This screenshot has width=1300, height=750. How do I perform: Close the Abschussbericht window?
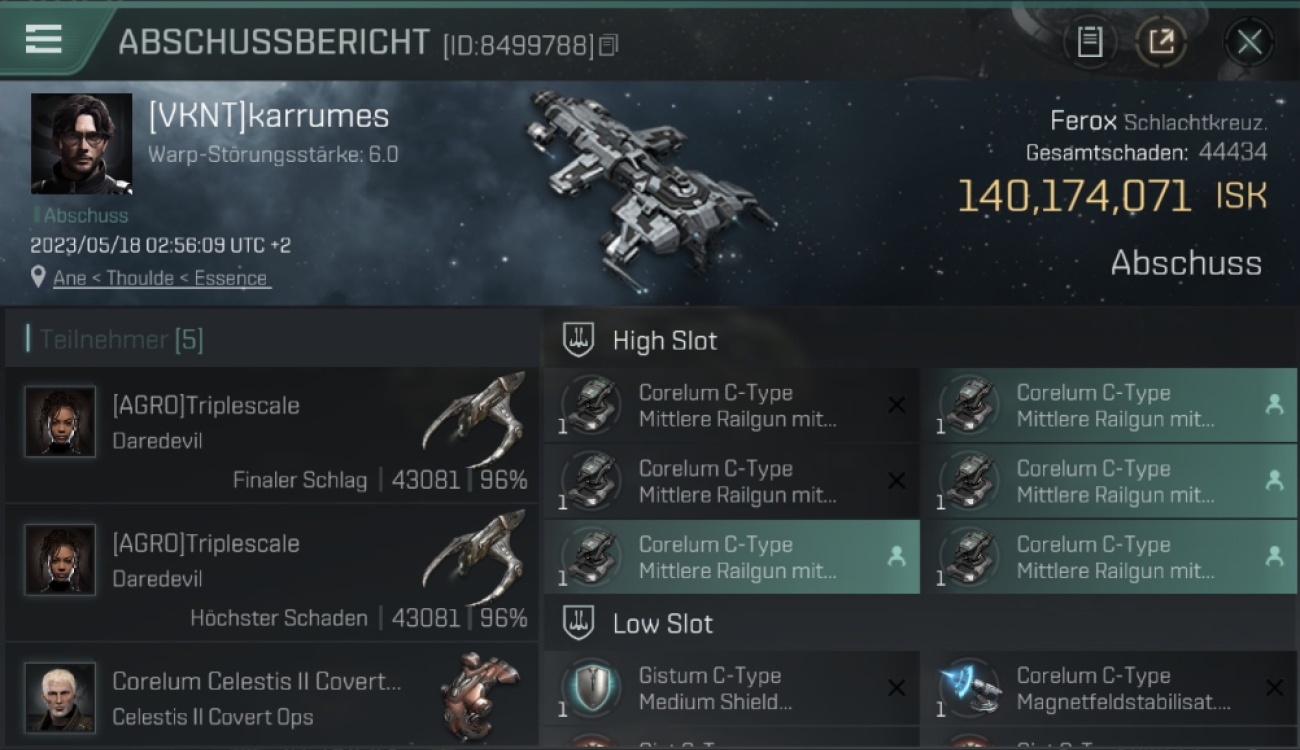[x=1249, y=42]
